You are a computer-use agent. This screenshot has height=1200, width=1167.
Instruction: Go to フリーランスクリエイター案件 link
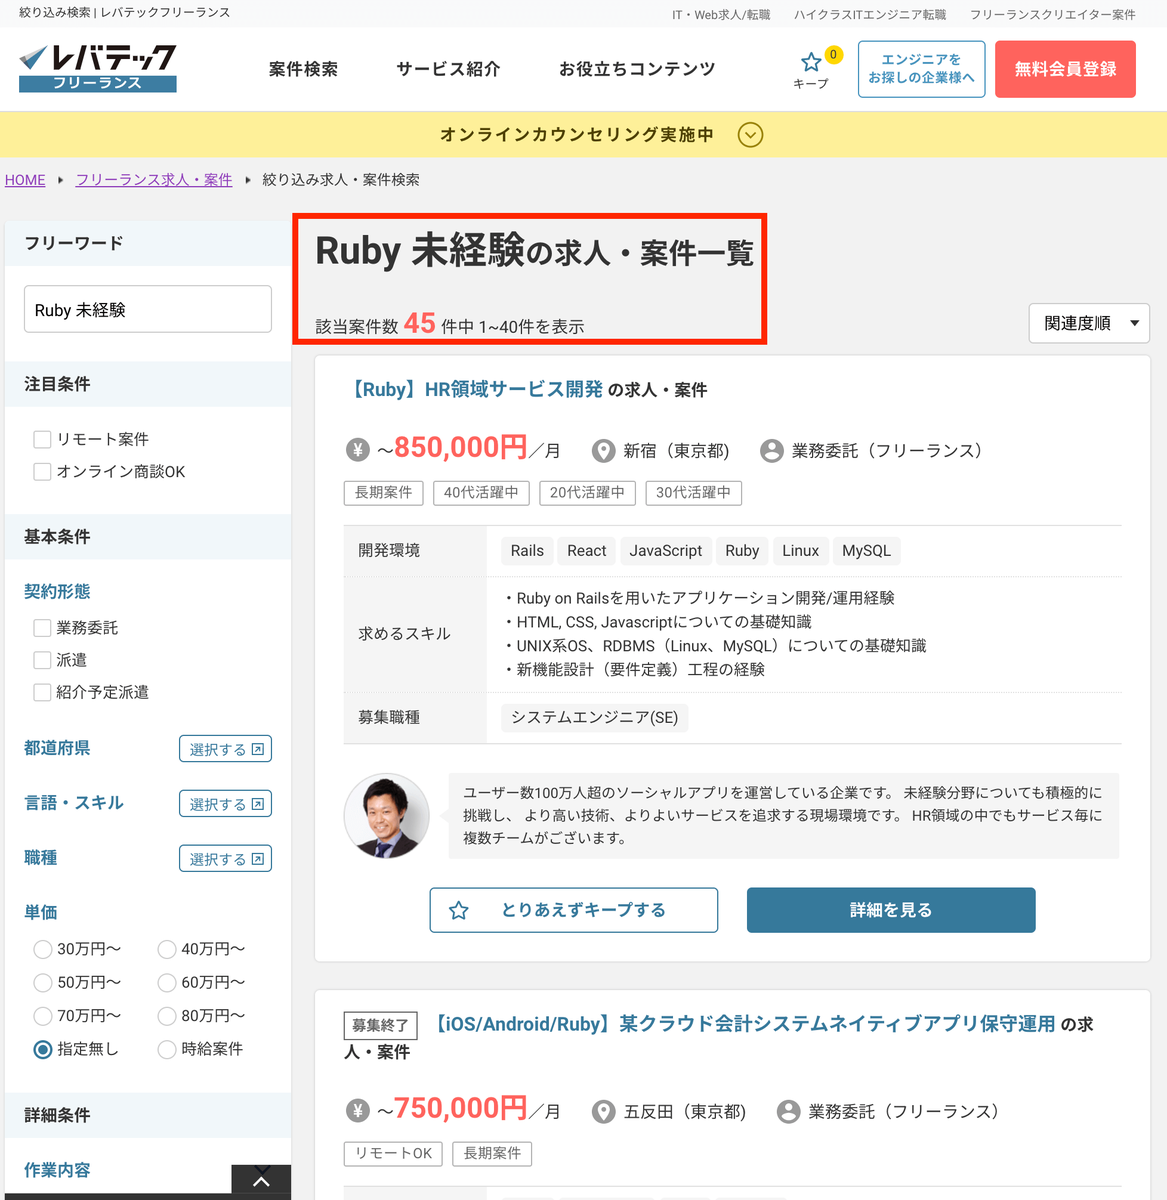(x=1053, y=14)
